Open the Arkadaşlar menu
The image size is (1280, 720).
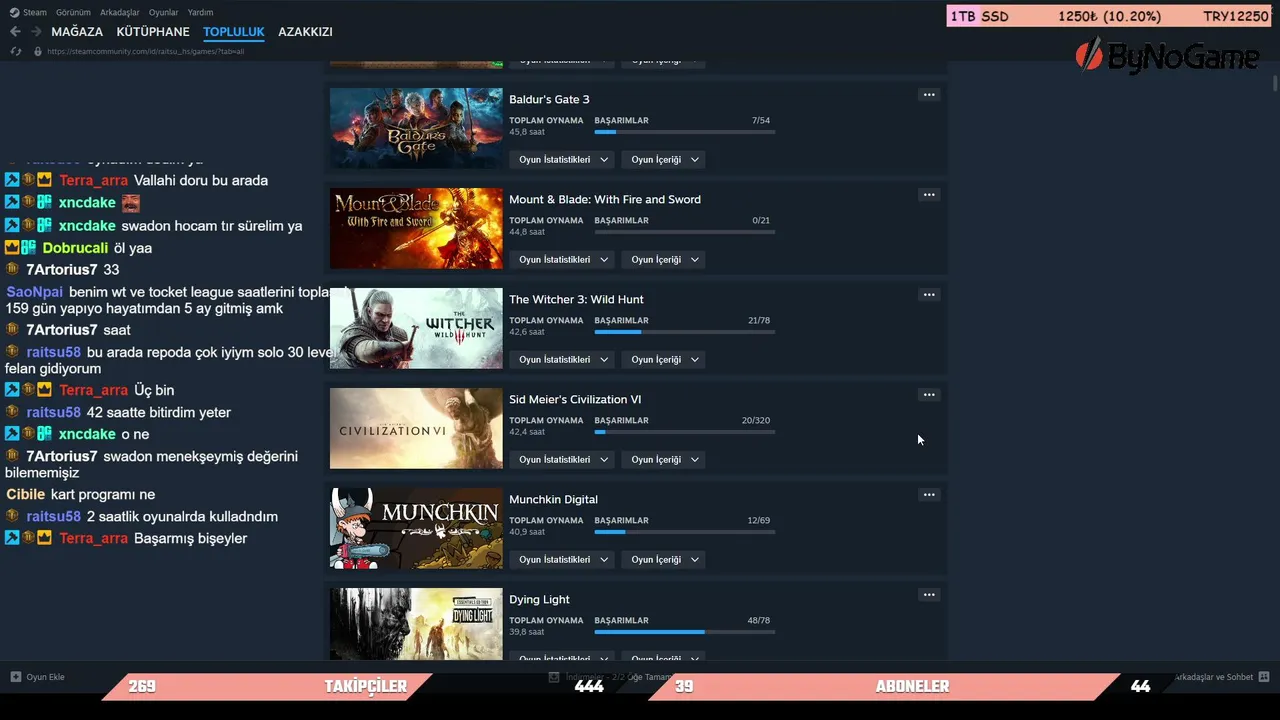click(121, 12)
